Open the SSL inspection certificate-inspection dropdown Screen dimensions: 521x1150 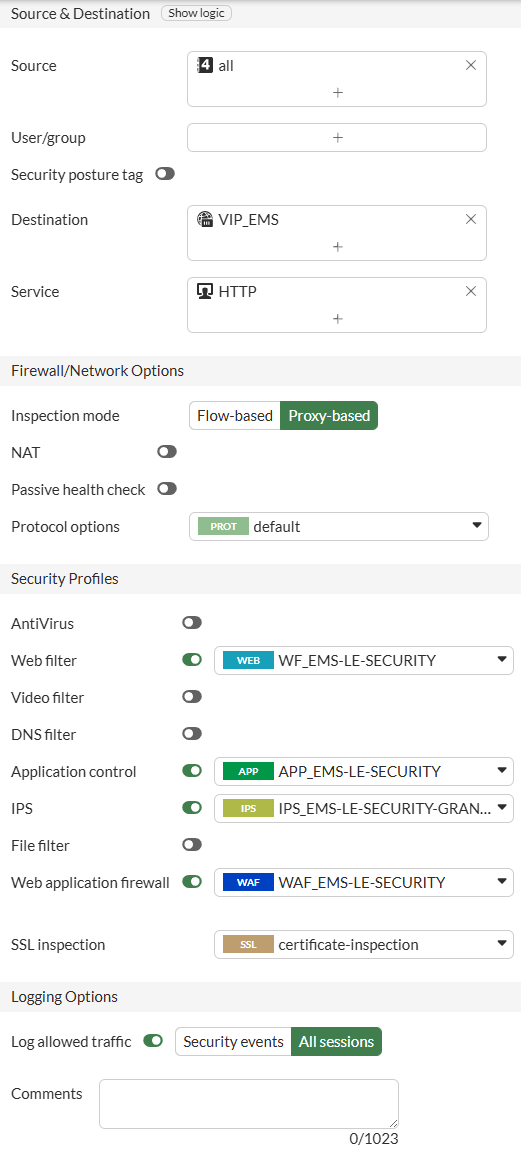point(364,945)
